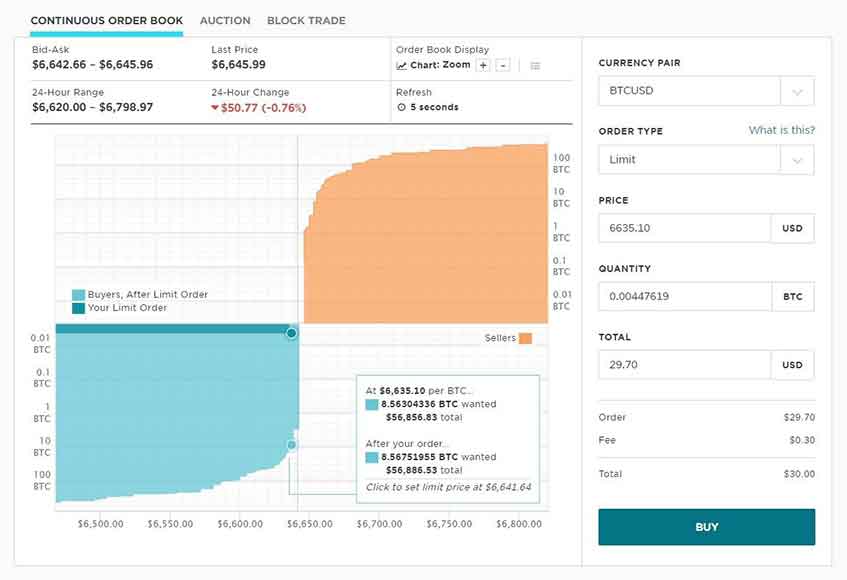Select the Continuous Order Book tab
847x580 pixels.
[x=107, y=20]
